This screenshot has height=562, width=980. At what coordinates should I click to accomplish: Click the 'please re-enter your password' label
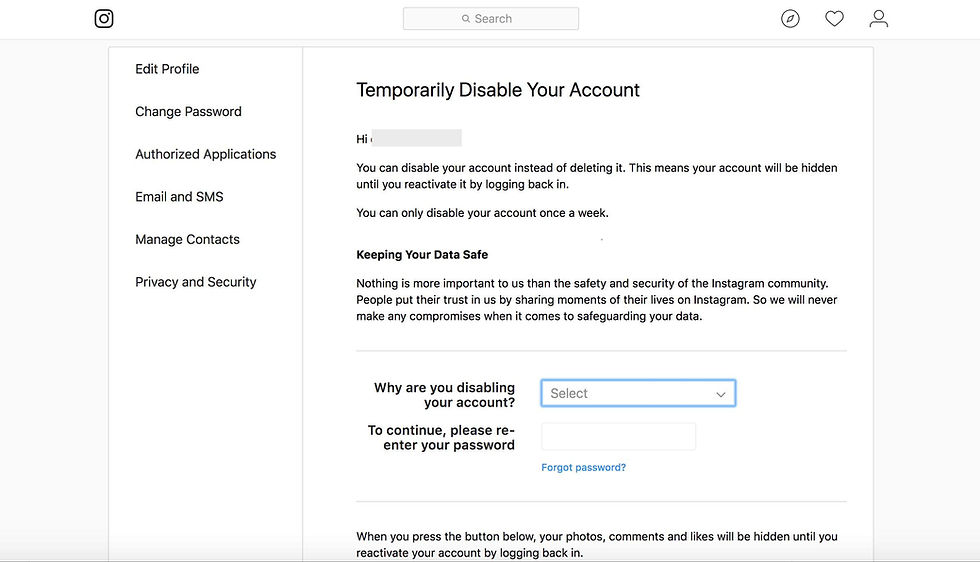pyautogui.click(x=441, y=438)
